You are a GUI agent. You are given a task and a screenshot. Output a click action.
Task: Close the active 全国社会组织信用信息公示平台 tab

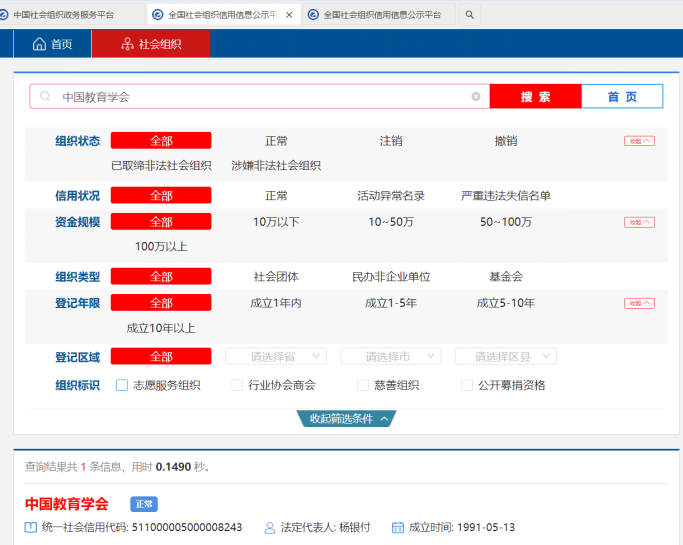click(x=290, y=15)
